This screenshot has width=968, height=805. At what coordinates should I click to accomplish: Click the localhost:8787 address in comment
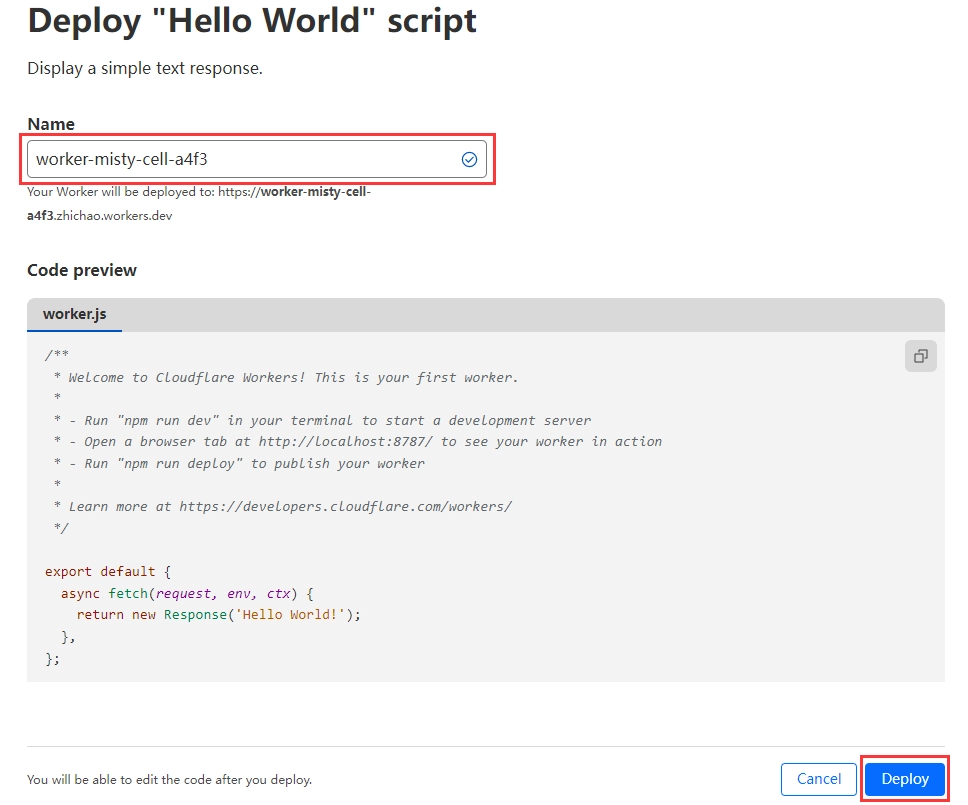[347, 441]
